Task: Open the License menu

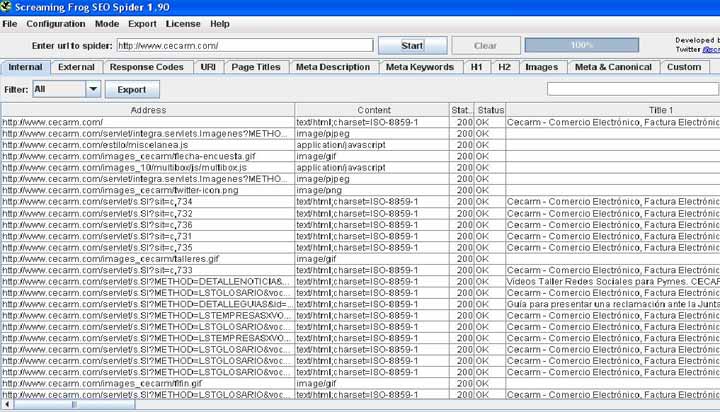Action: 183,23
